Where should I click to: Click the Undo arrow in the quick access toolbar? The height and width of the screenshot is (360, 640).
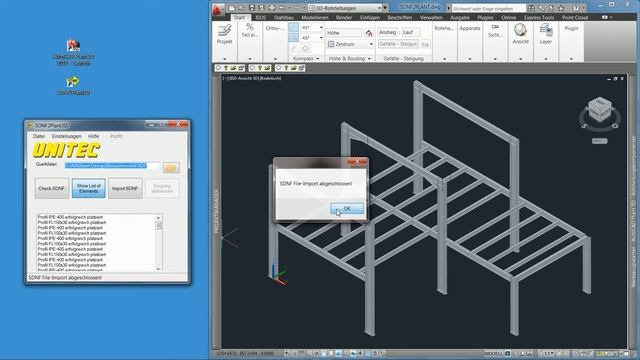[x=282, y=8]
